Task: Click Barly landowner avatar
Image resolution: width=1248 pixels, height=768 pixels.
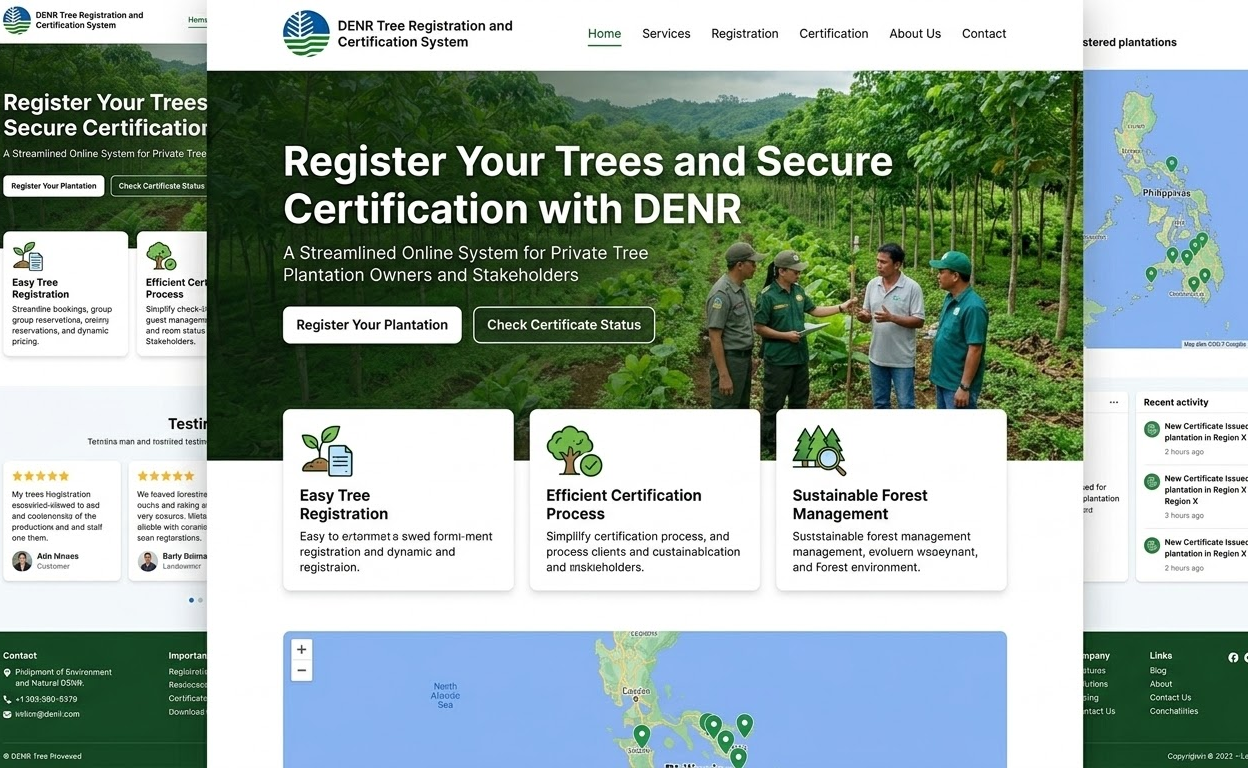Action: (x=148, y=561)
